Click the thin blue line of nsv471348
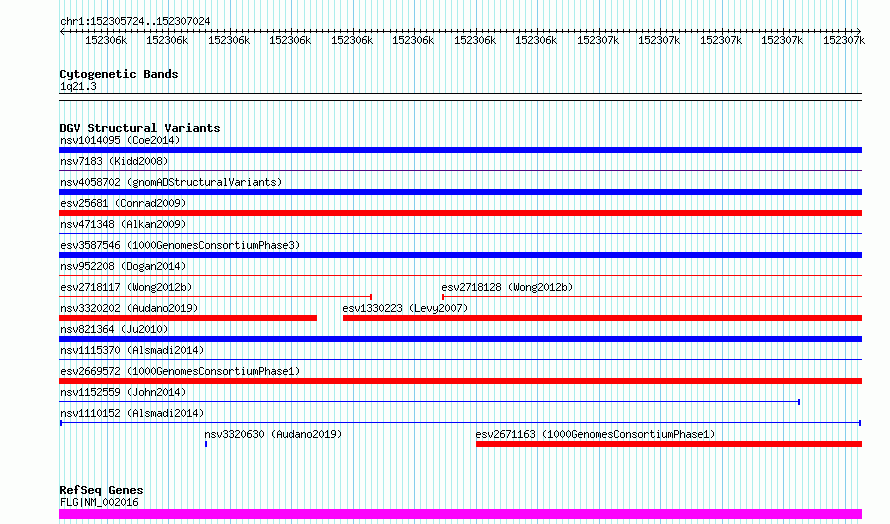 460,233
